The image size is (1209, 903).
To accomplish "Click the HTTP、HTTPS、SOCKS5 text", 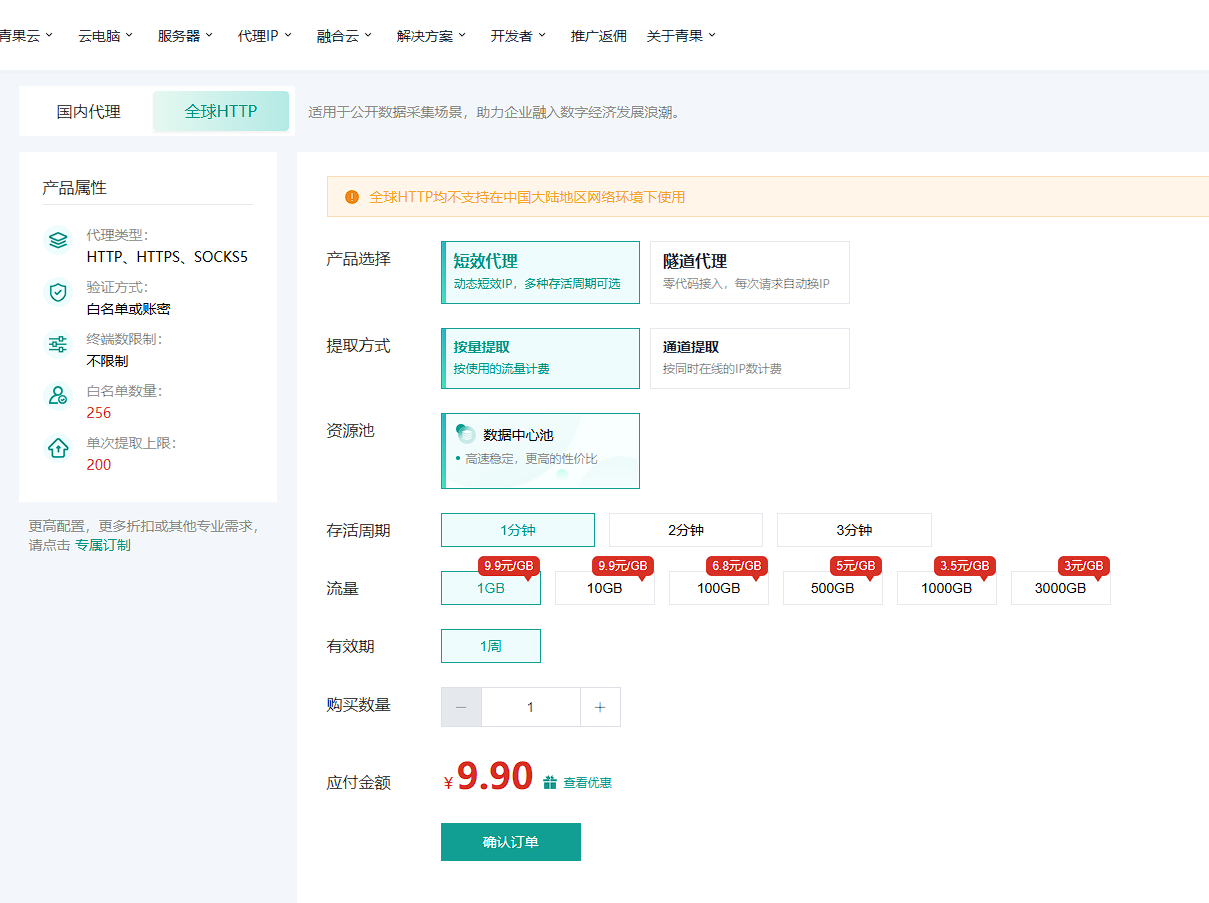I will point(167,257).
